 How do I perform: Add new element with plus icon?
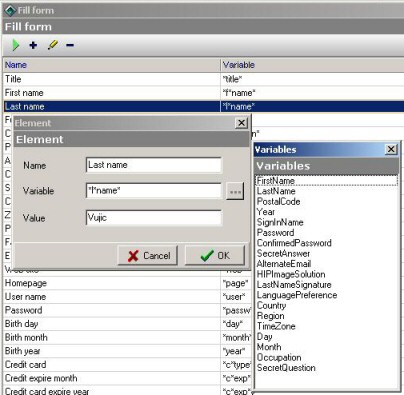point(33,45)
